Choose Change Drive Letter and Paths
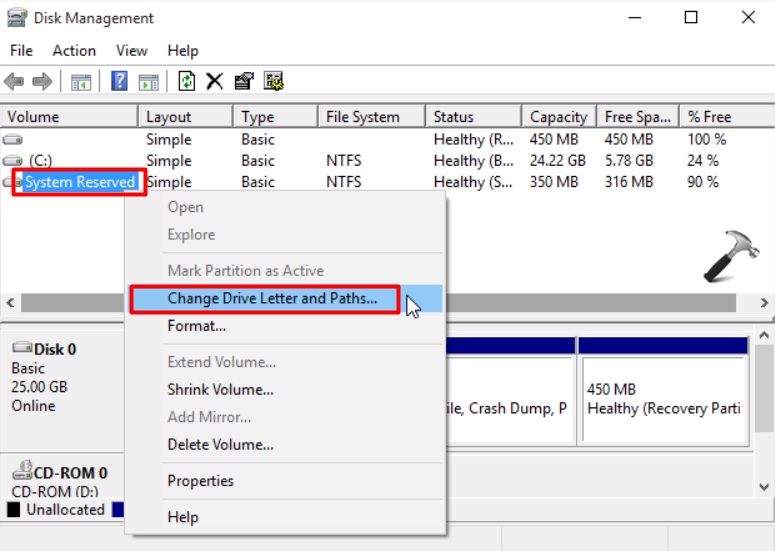Screen dimensions: 775x551 click(x=286, y=298)
